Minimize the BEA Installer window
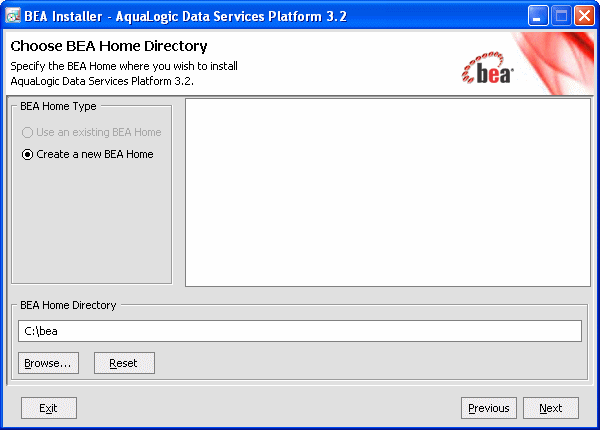This screenshot has width=600, height=430. point(538,16)
